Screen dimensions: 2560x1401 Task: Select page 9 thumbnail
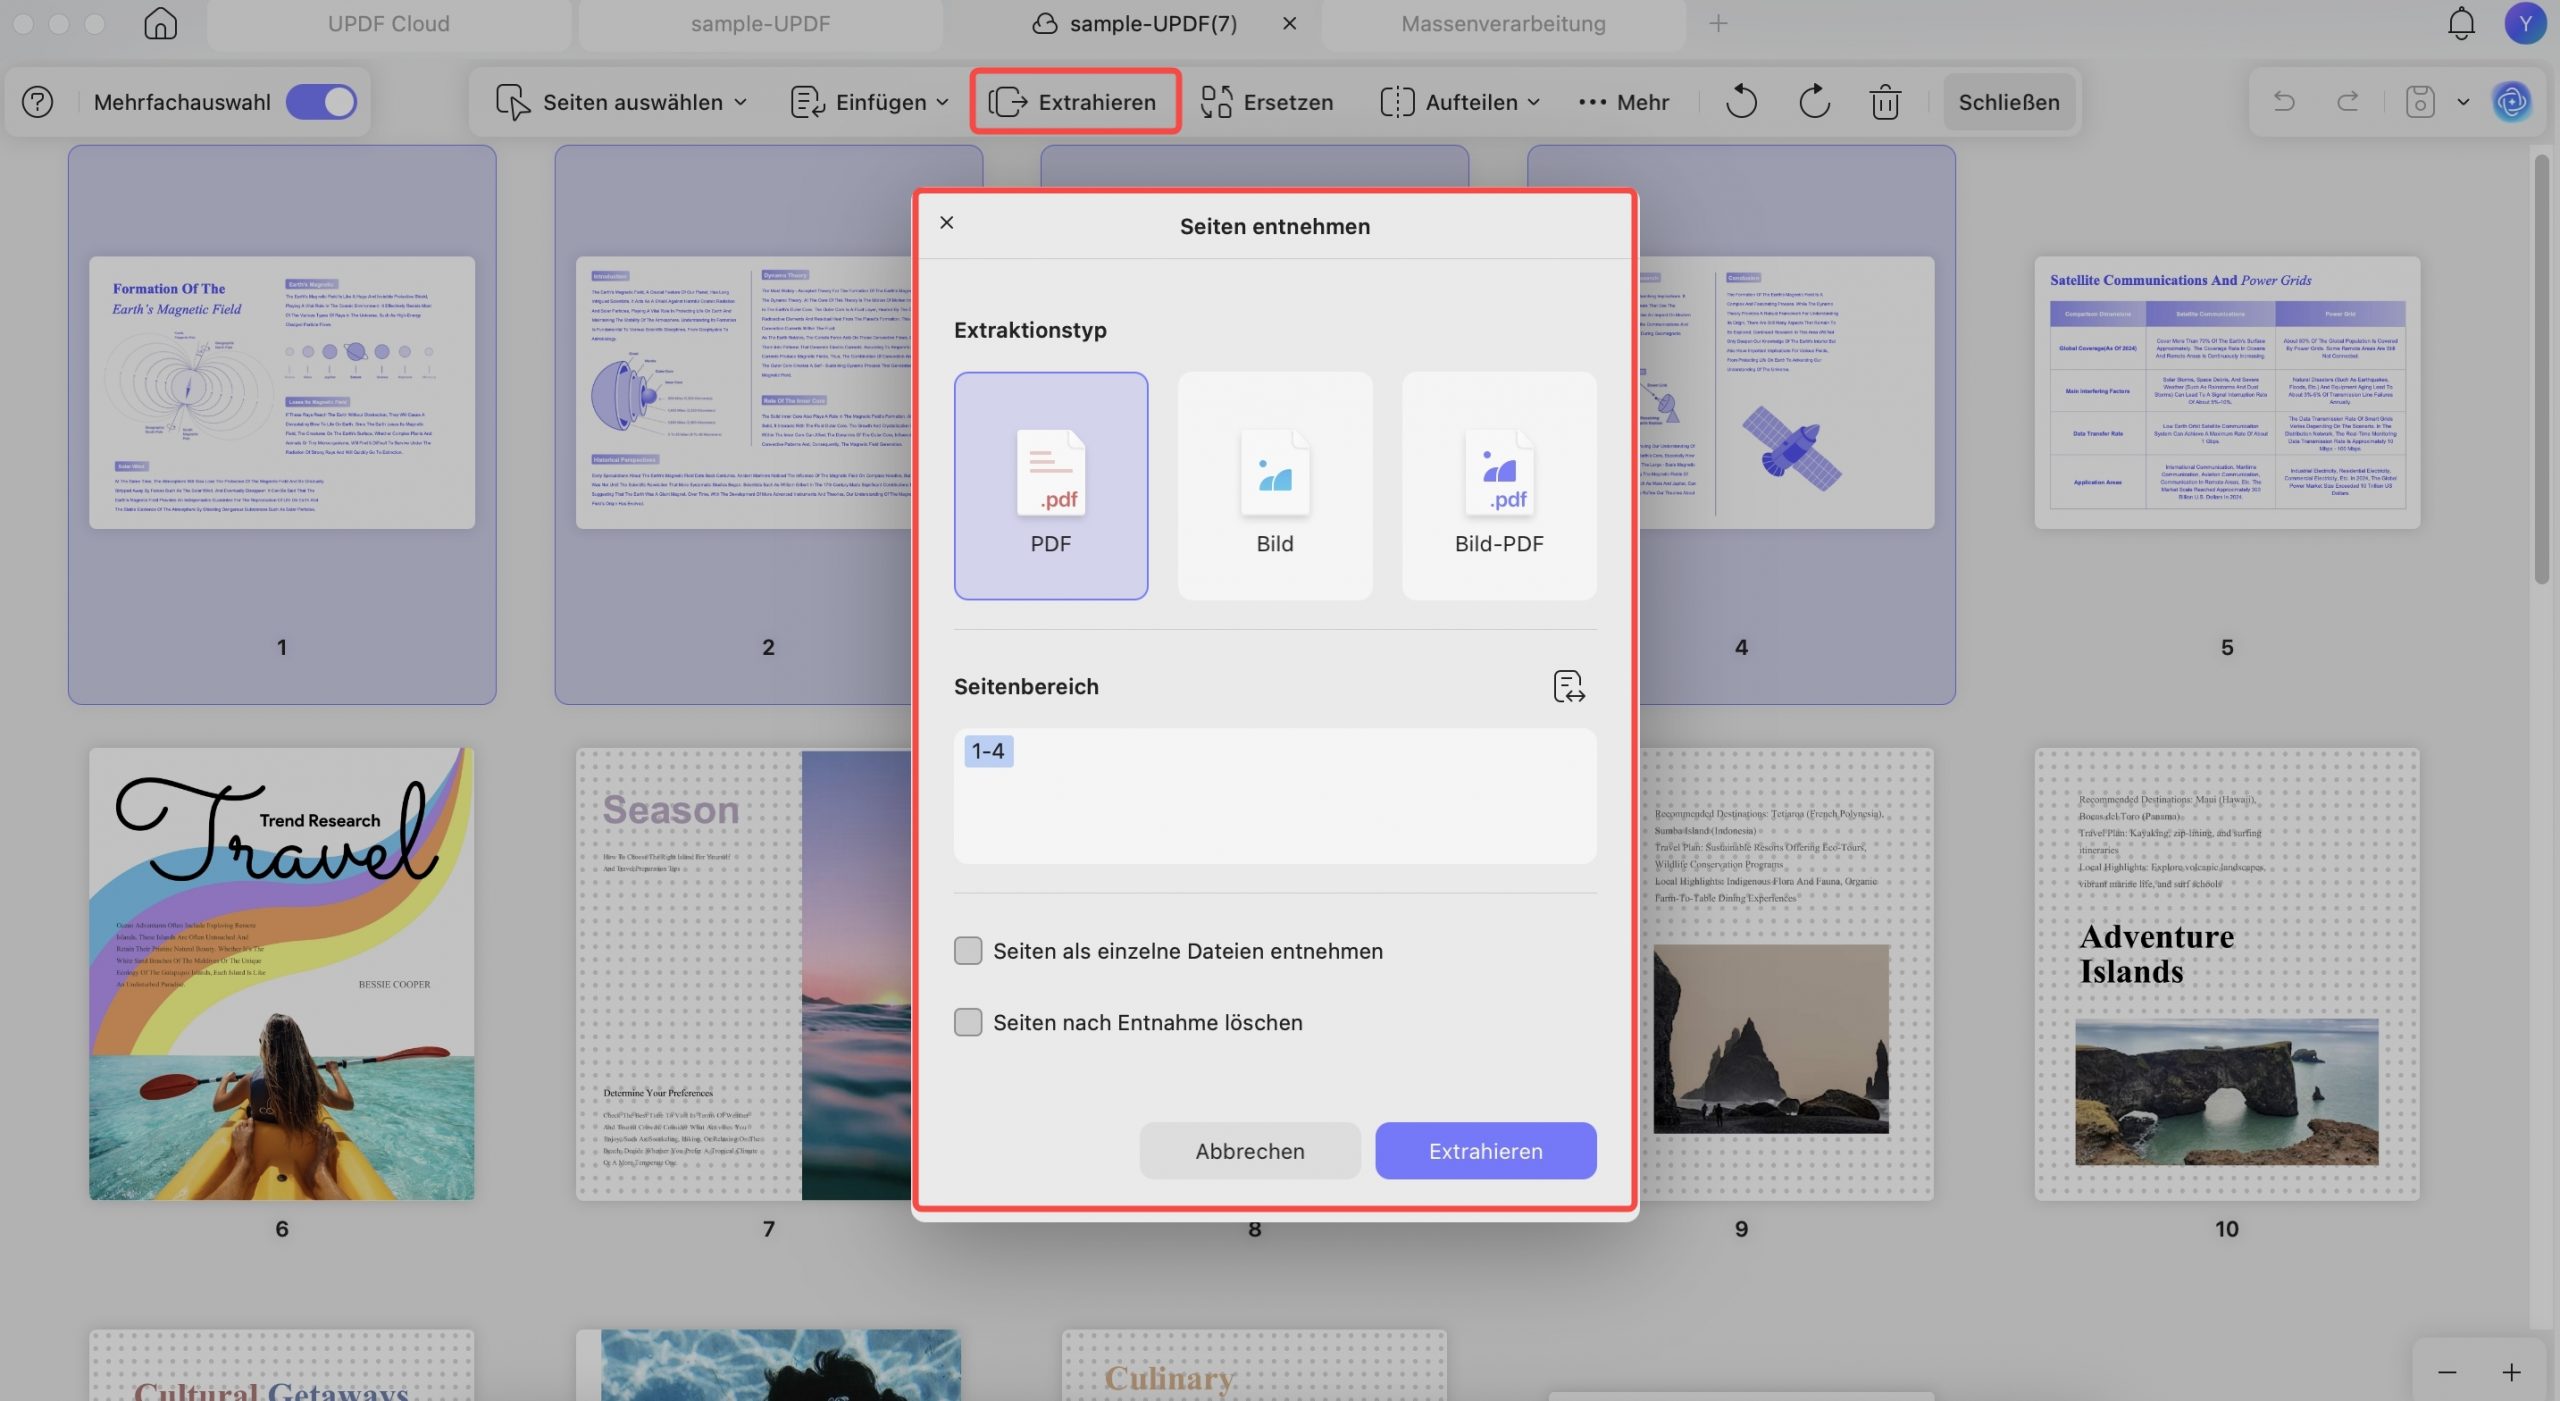pos(1786,974)
